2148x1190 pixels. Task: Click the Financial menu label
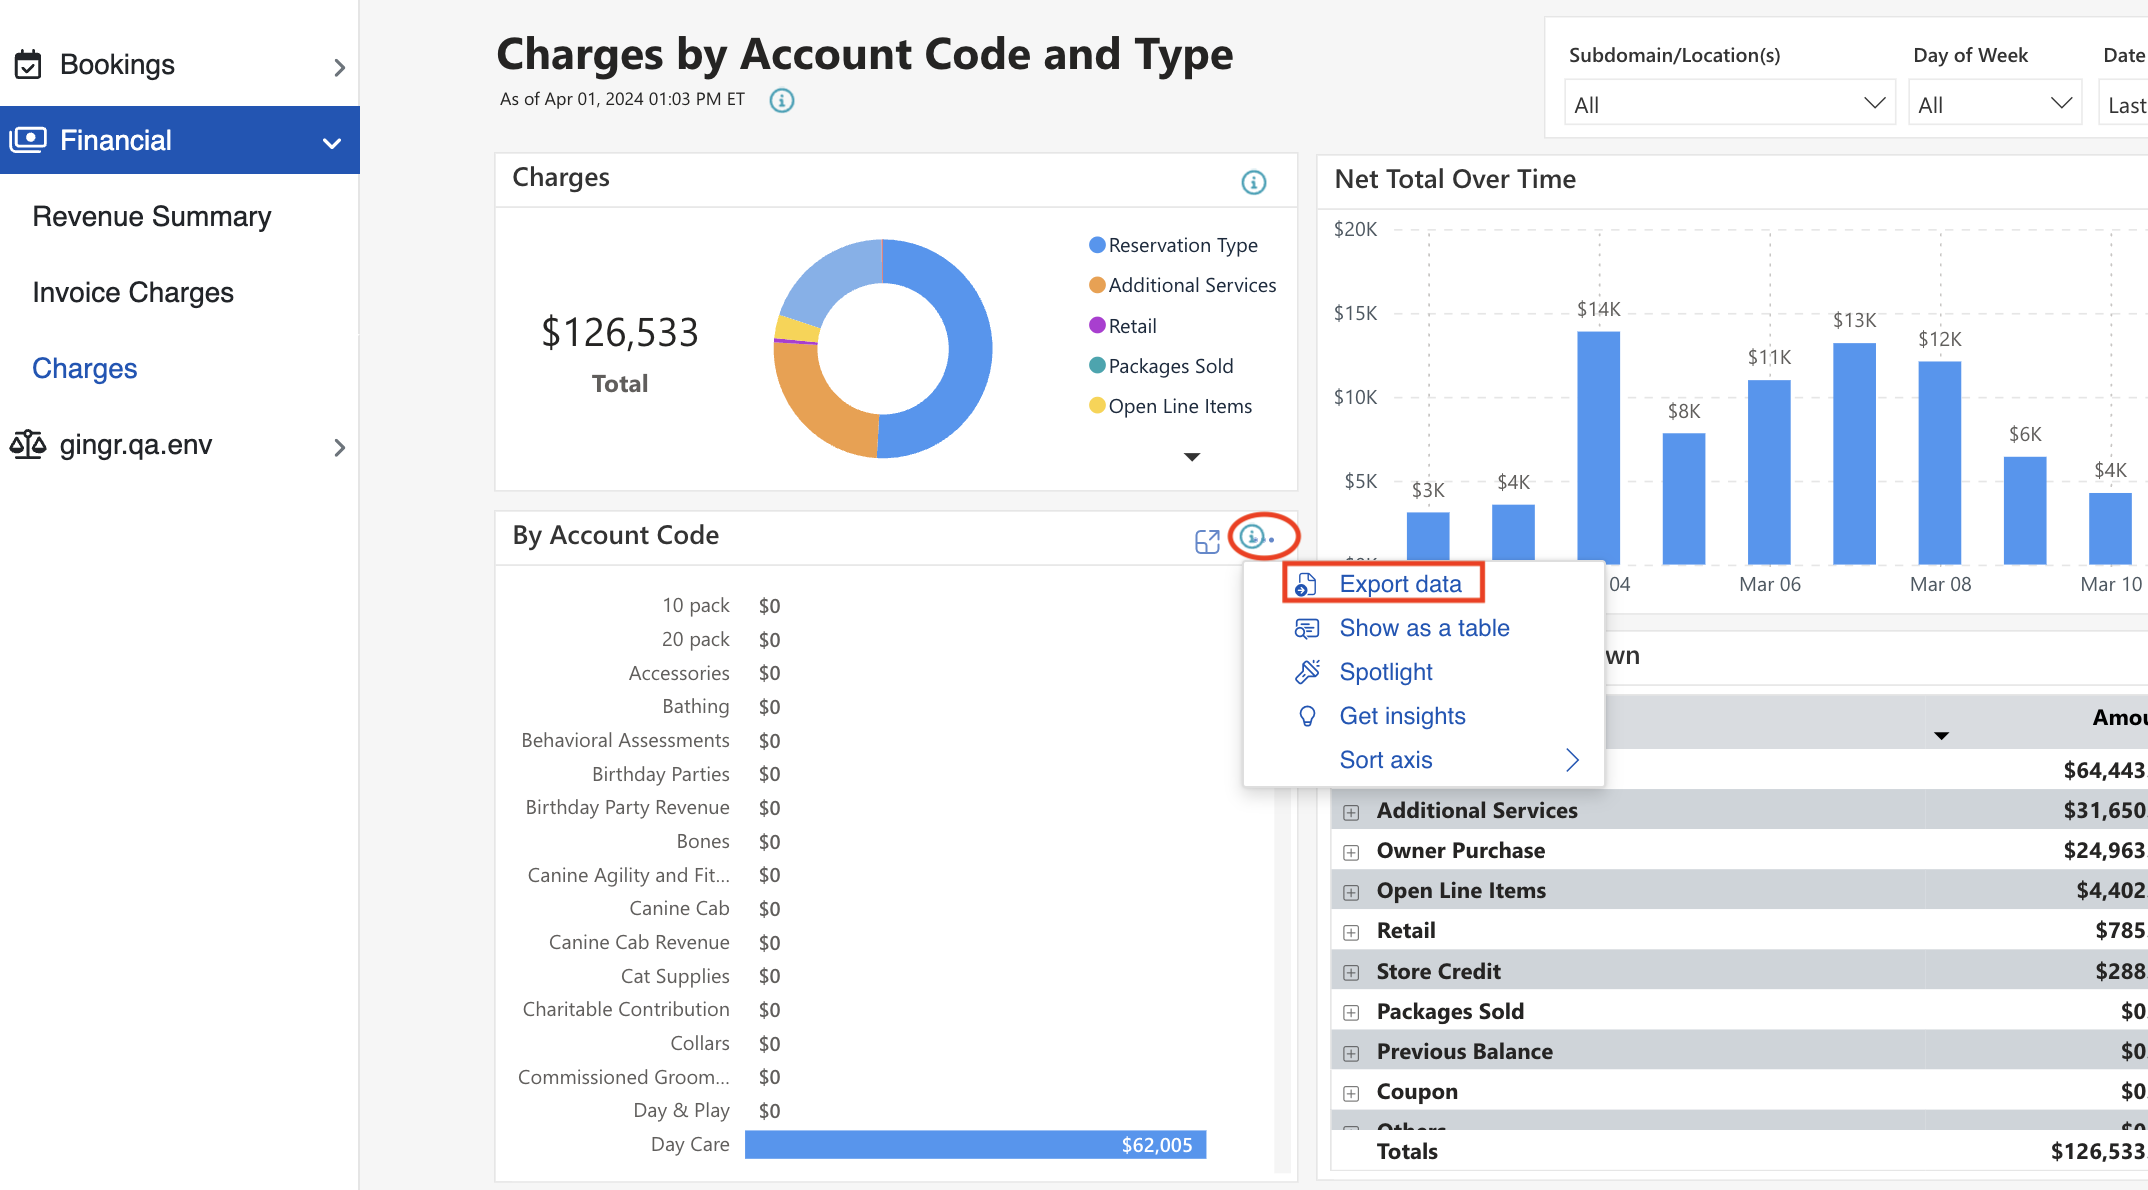point(116,140)
